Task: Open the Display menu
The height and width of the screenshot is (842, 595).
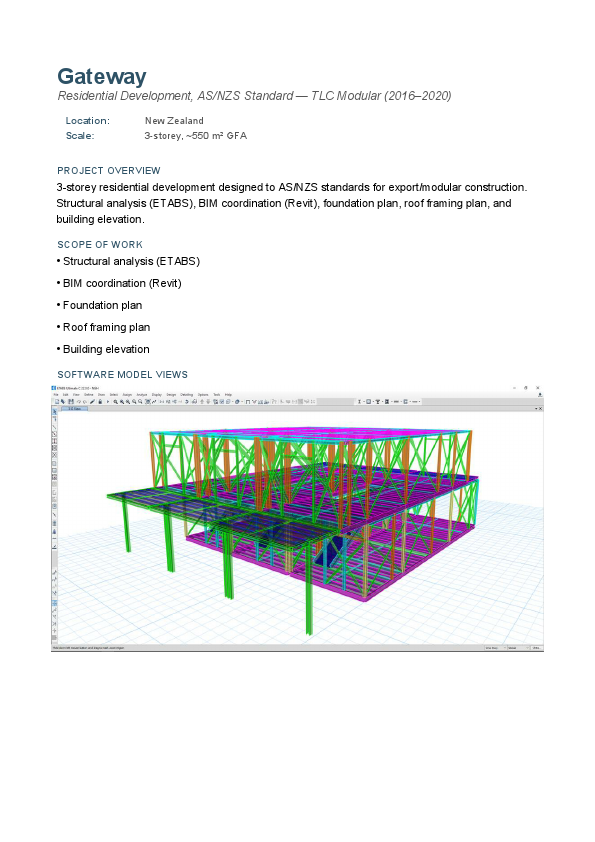Action: point(157,395)
